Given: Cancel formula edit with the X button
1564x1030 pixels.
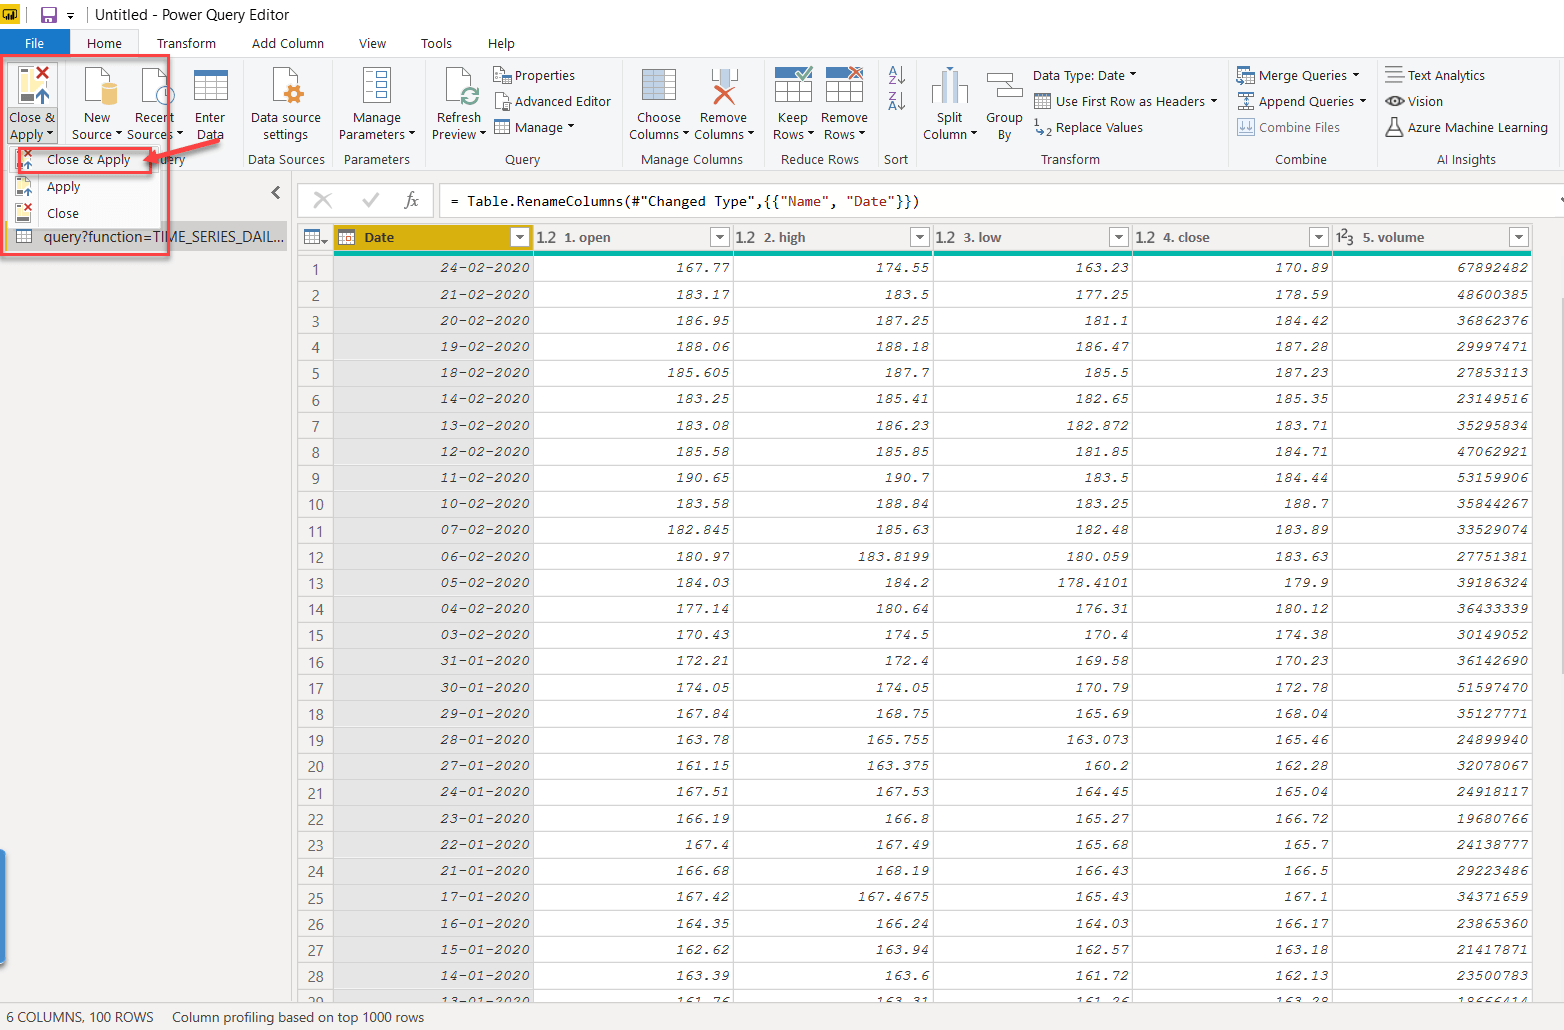Looking at the screenshot, I should (322, 201).
